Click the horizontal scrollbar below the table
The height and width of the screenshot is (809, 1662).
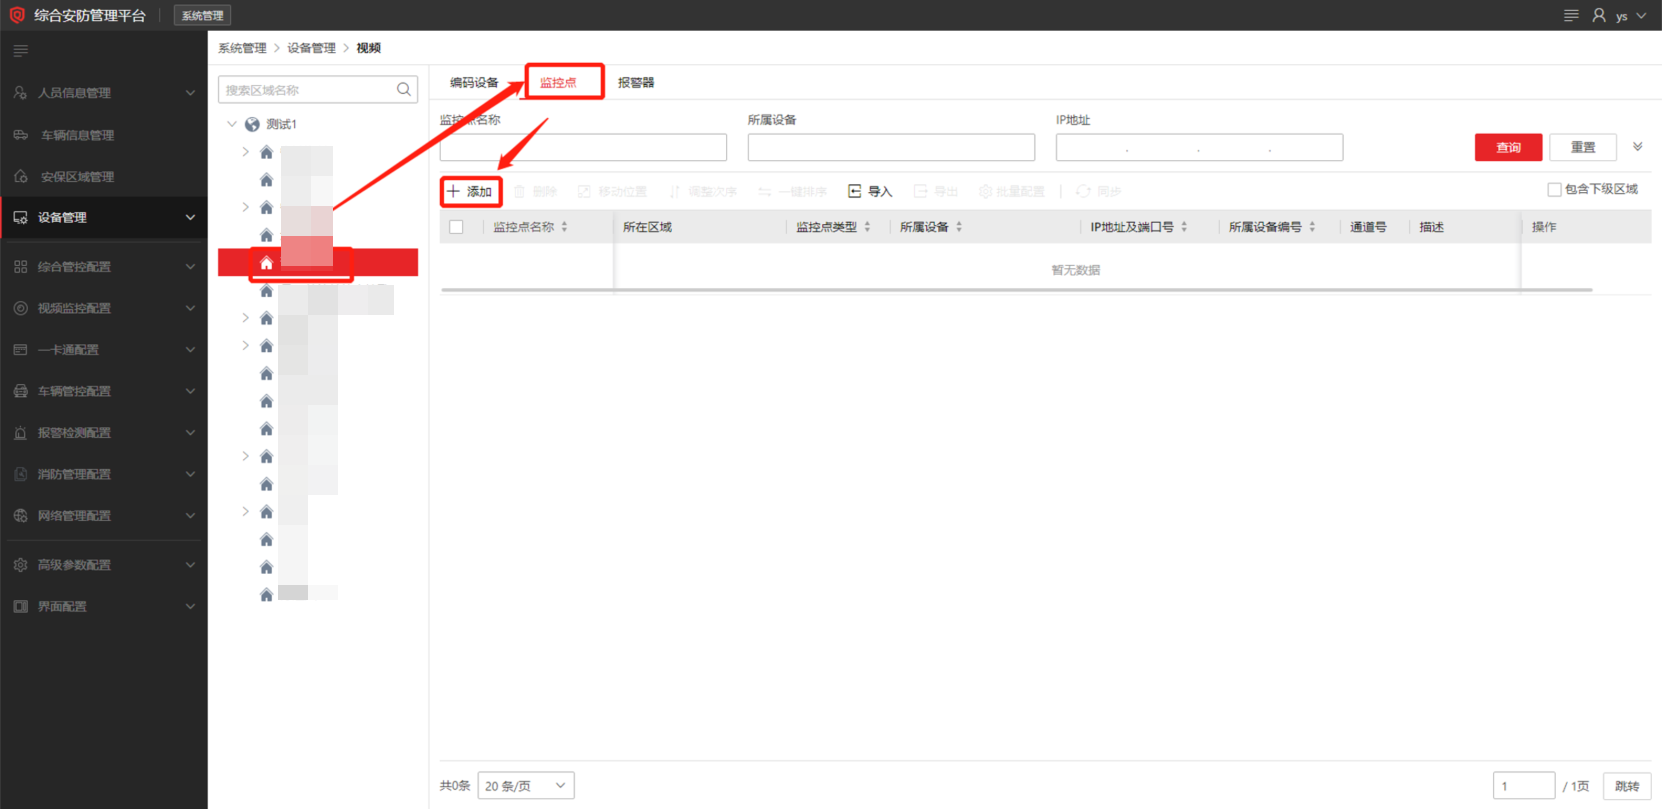pyautogui.click(x=1016, y=290)
